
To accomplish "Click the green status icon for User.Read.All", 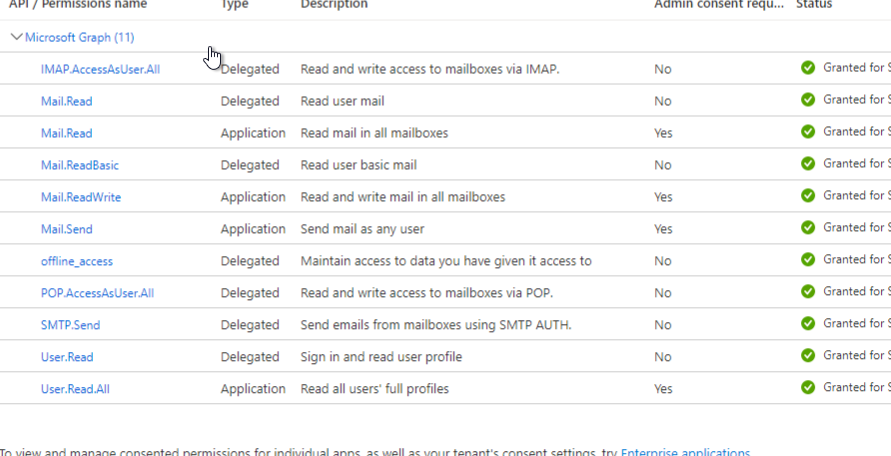I will pos(807,387).
